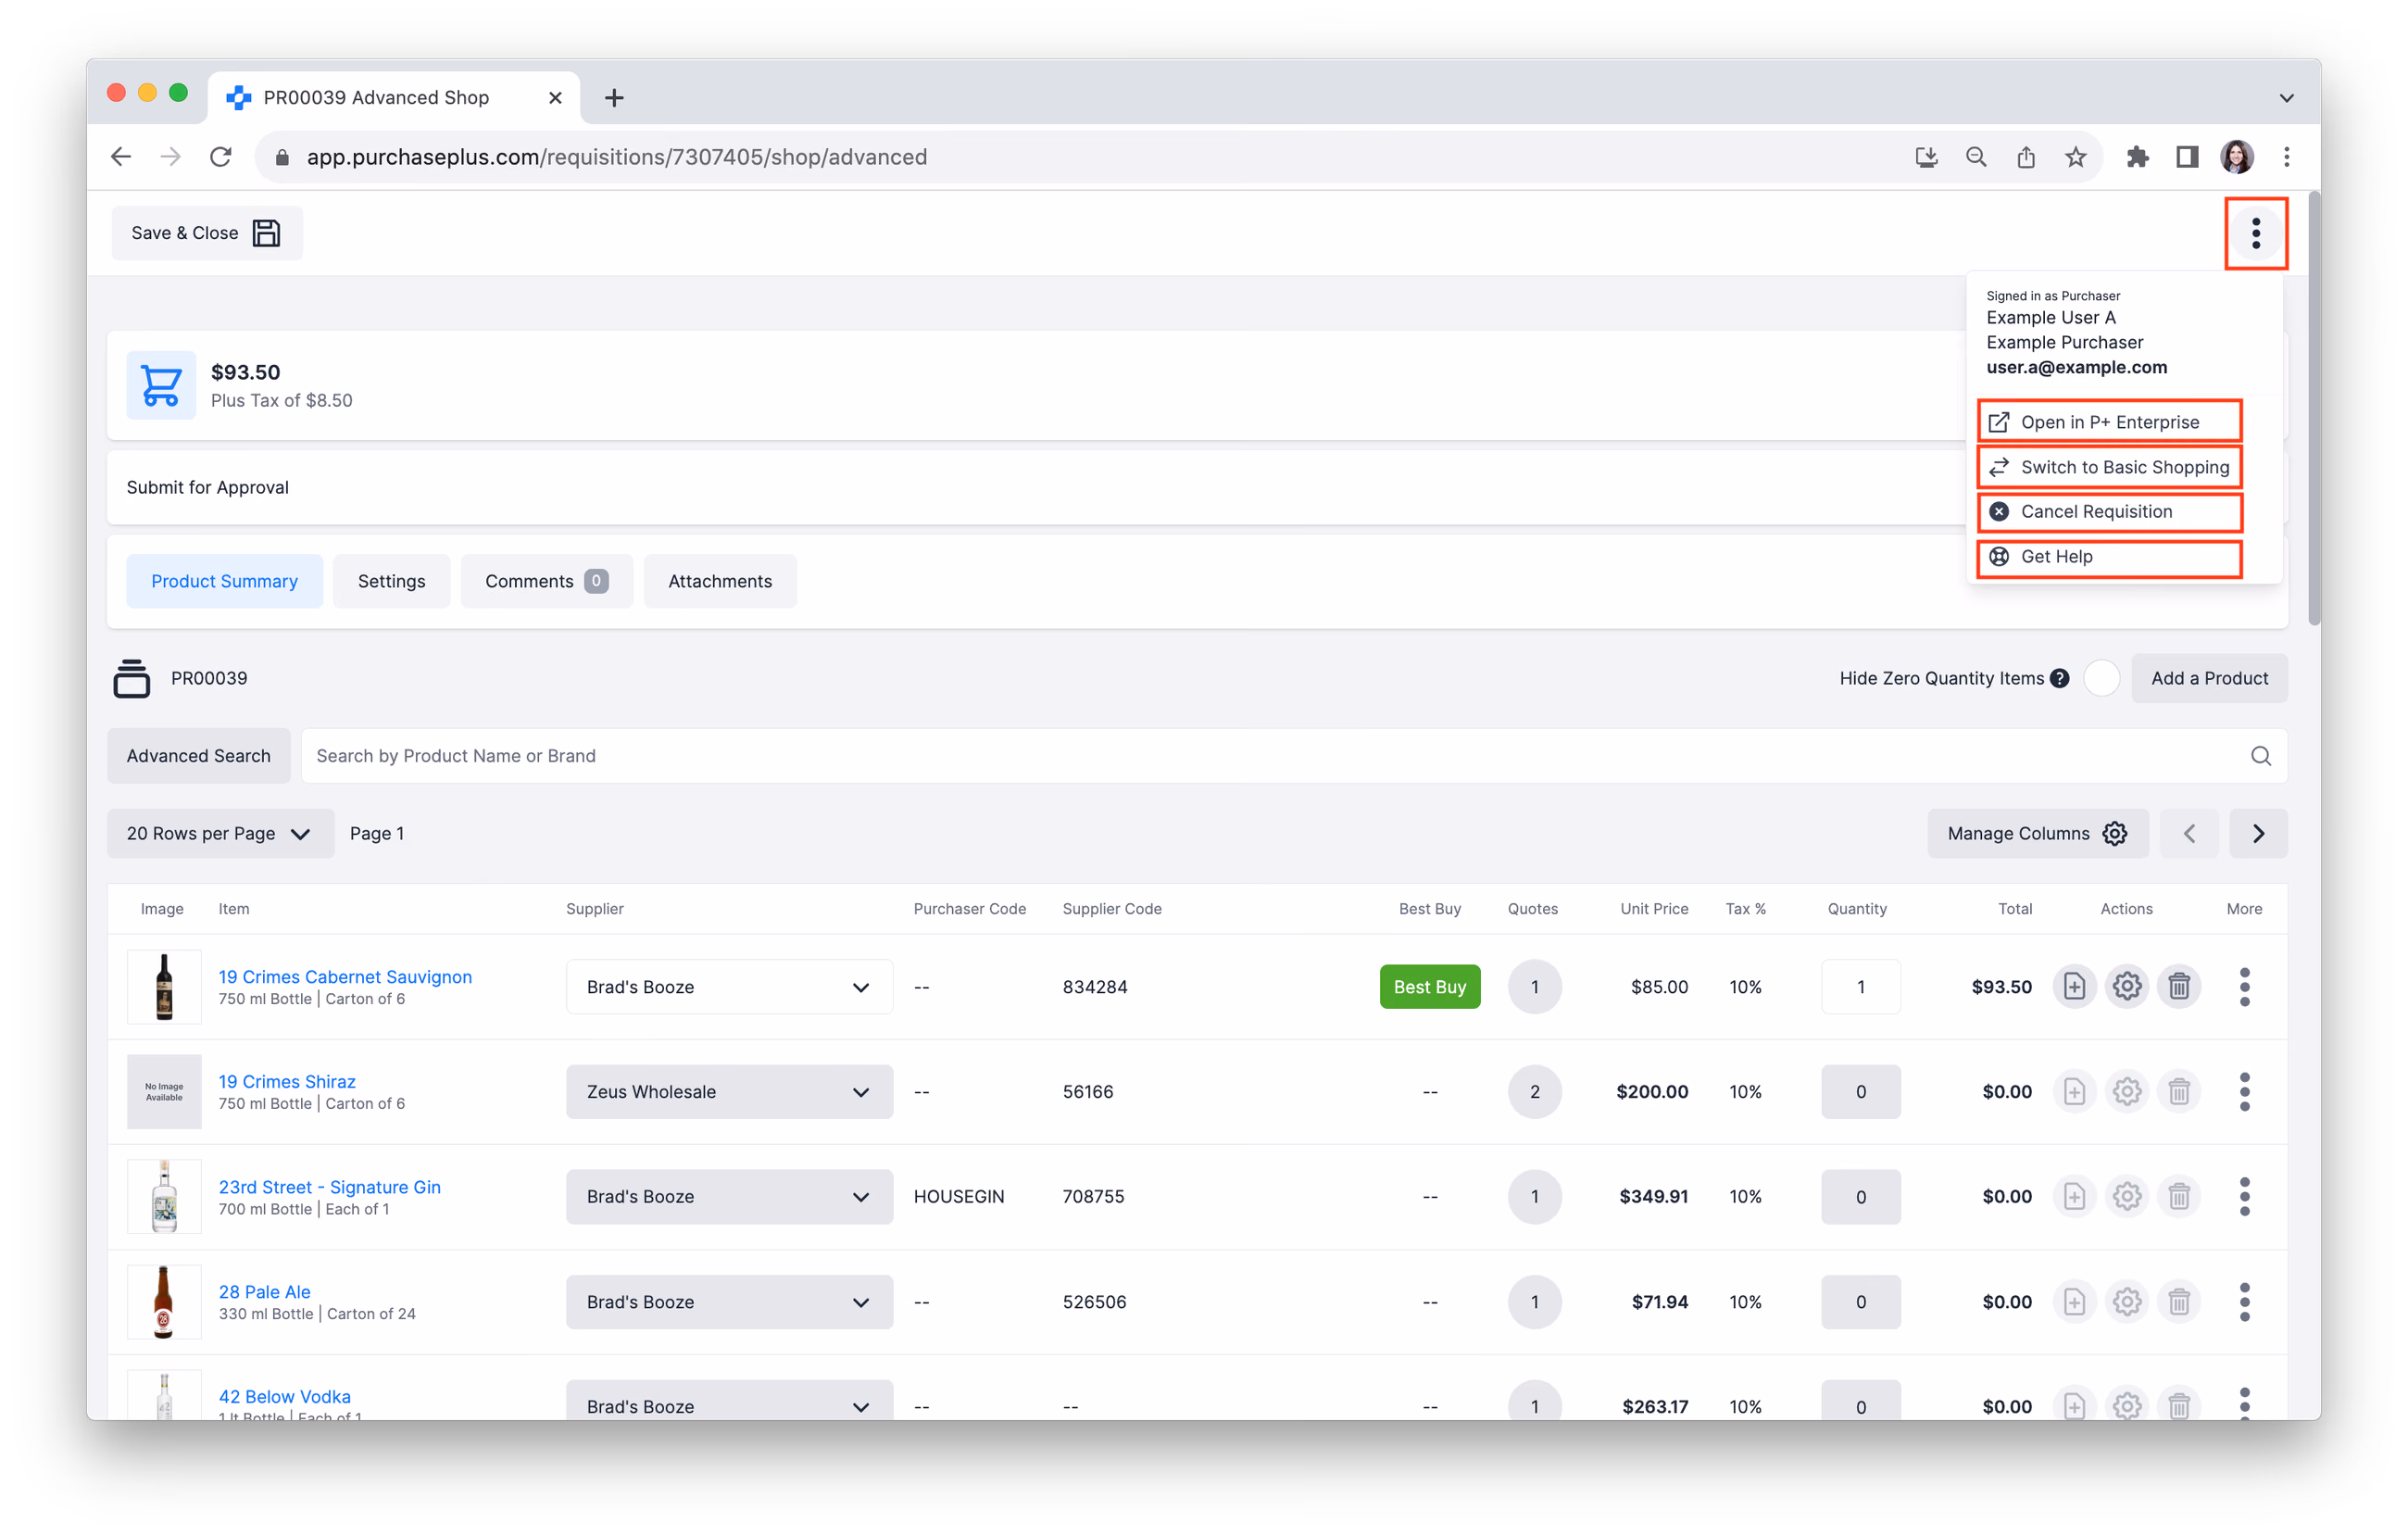Open settings gear for 19 Crimes Shiraz
This screenshot has height=1535, width=2408.
point(2127,1092)
